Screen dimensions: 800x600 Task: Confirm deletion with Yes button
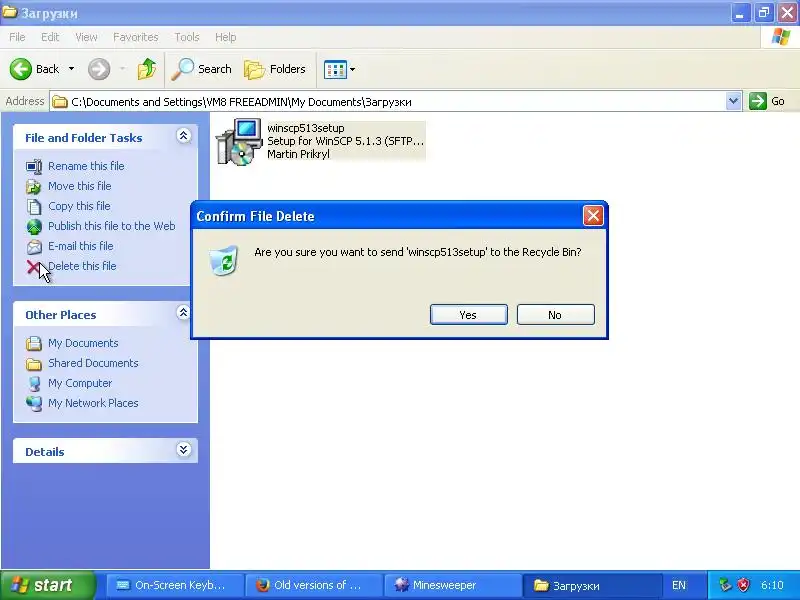pos(468,315)
